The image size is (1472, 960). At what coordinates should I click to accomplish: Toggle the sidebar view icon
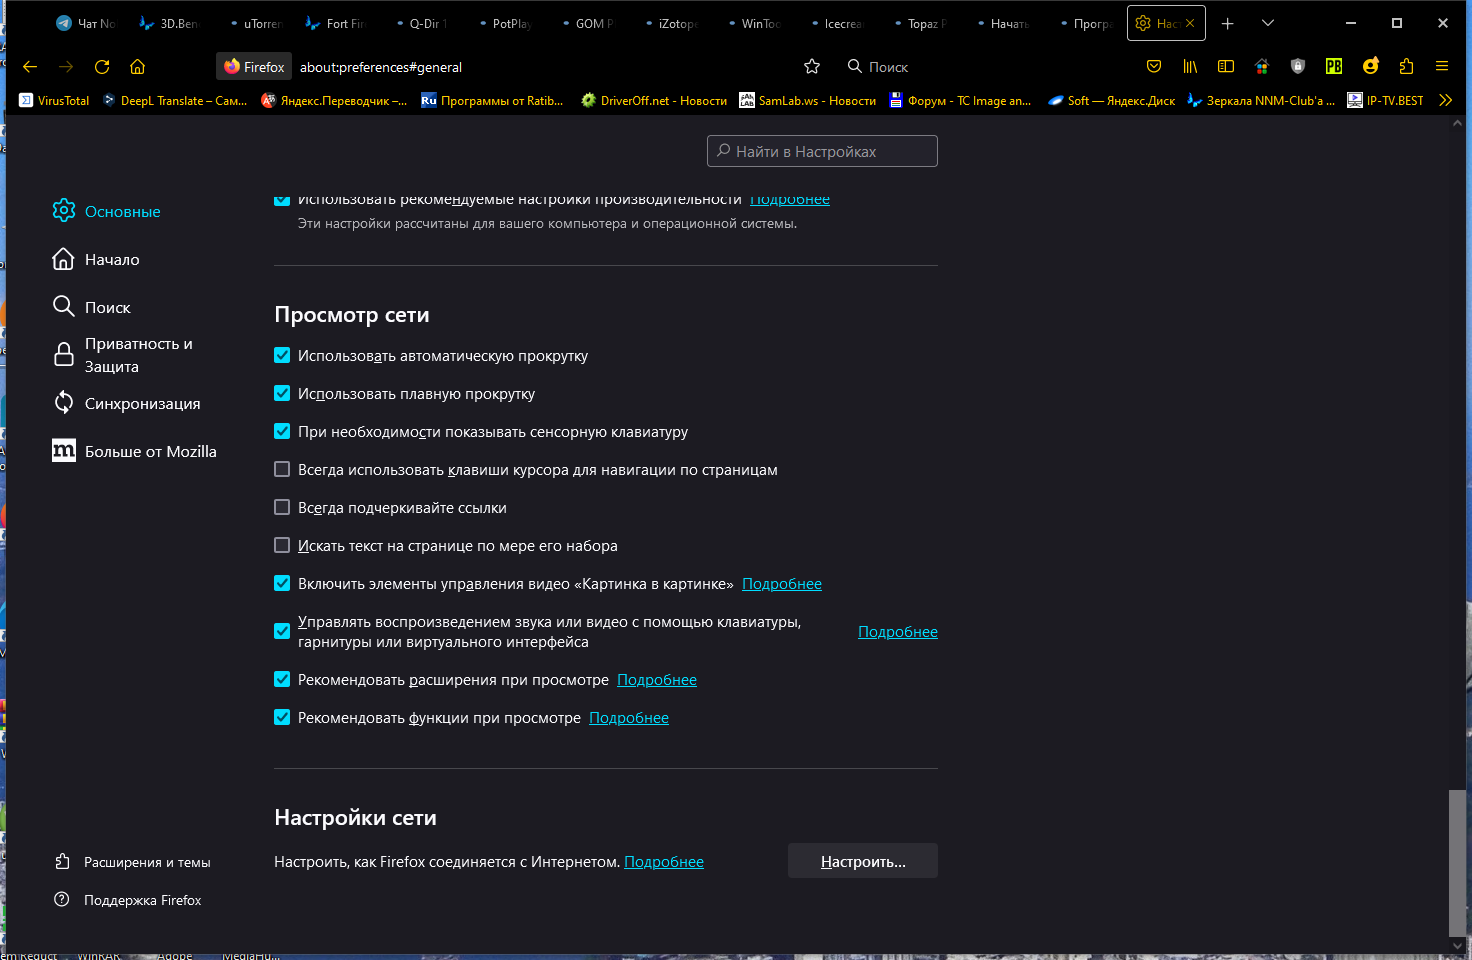point(1226,66)
